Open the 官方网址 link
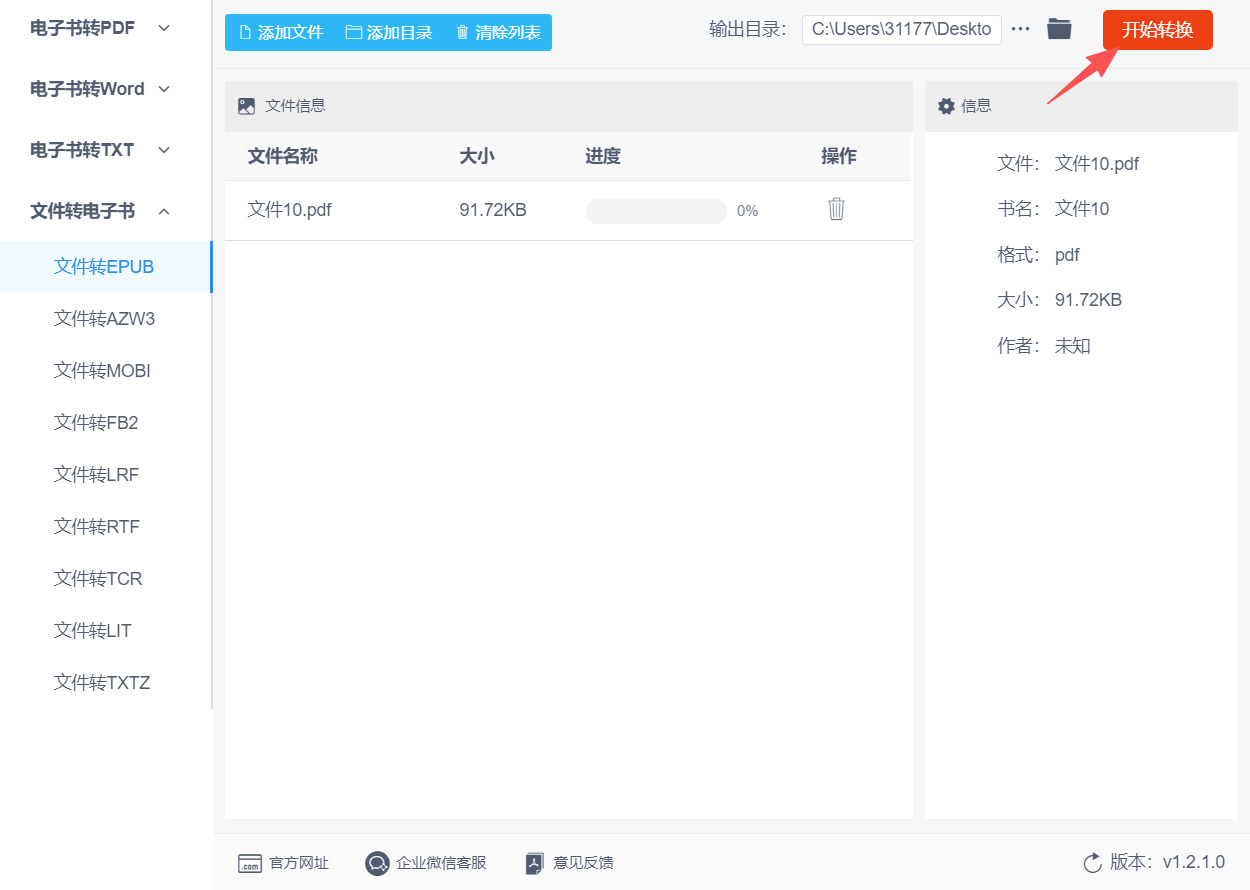The width and height of the screenshot is (1250, 890). 284,863
